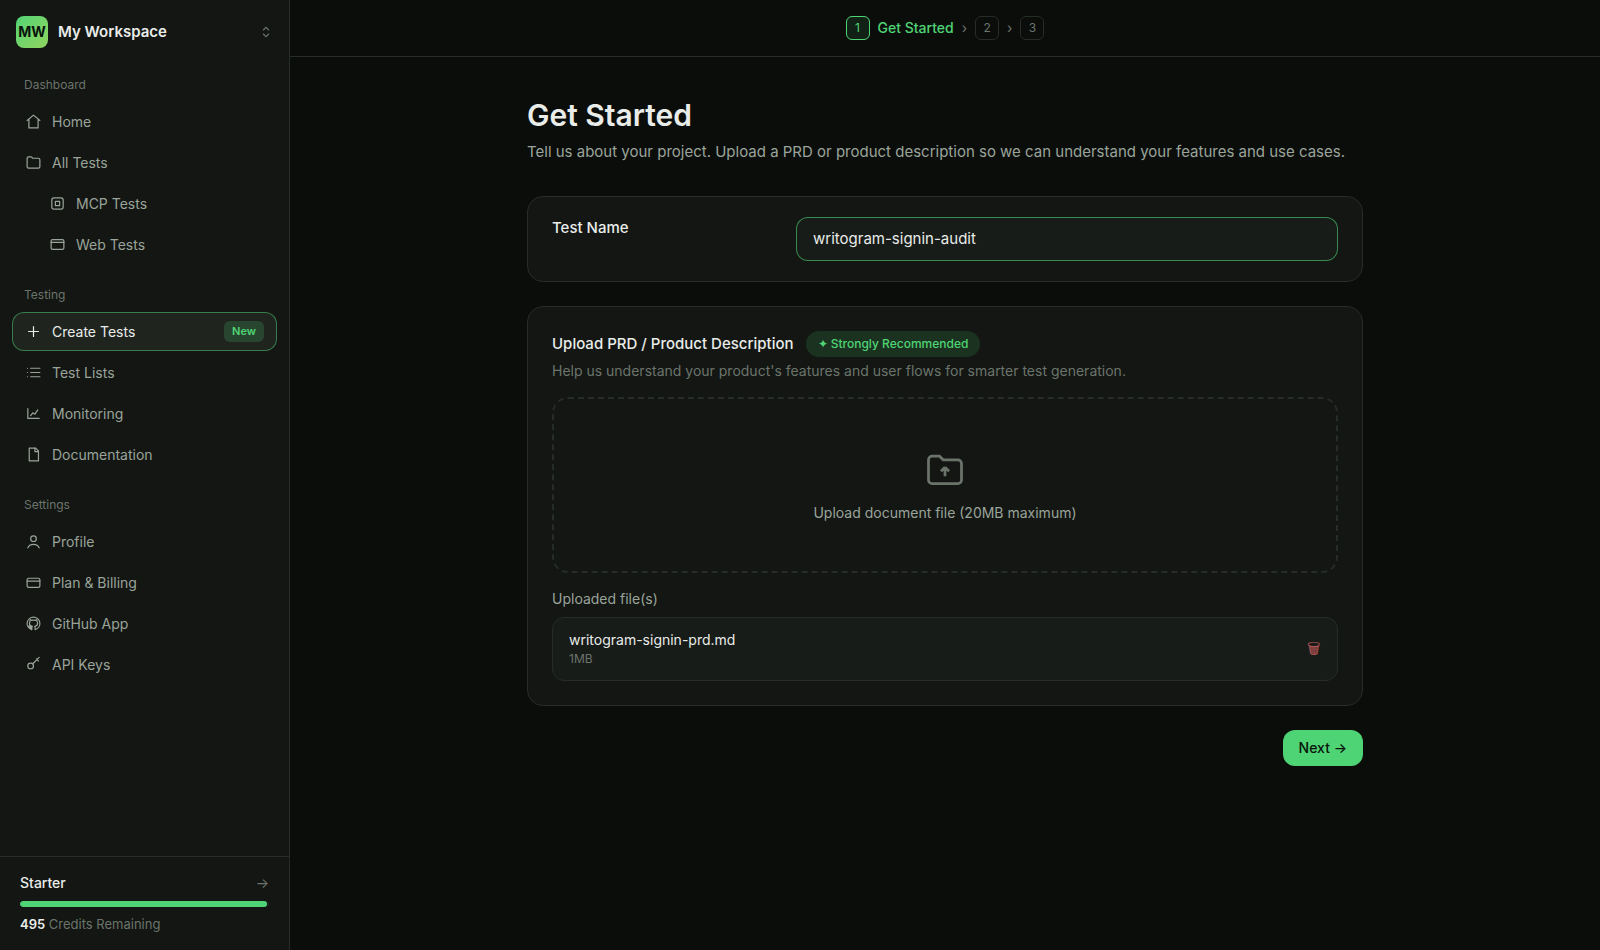Click the Create Tests plus icon
This screenshot has width=1600, height=950.
33,332
